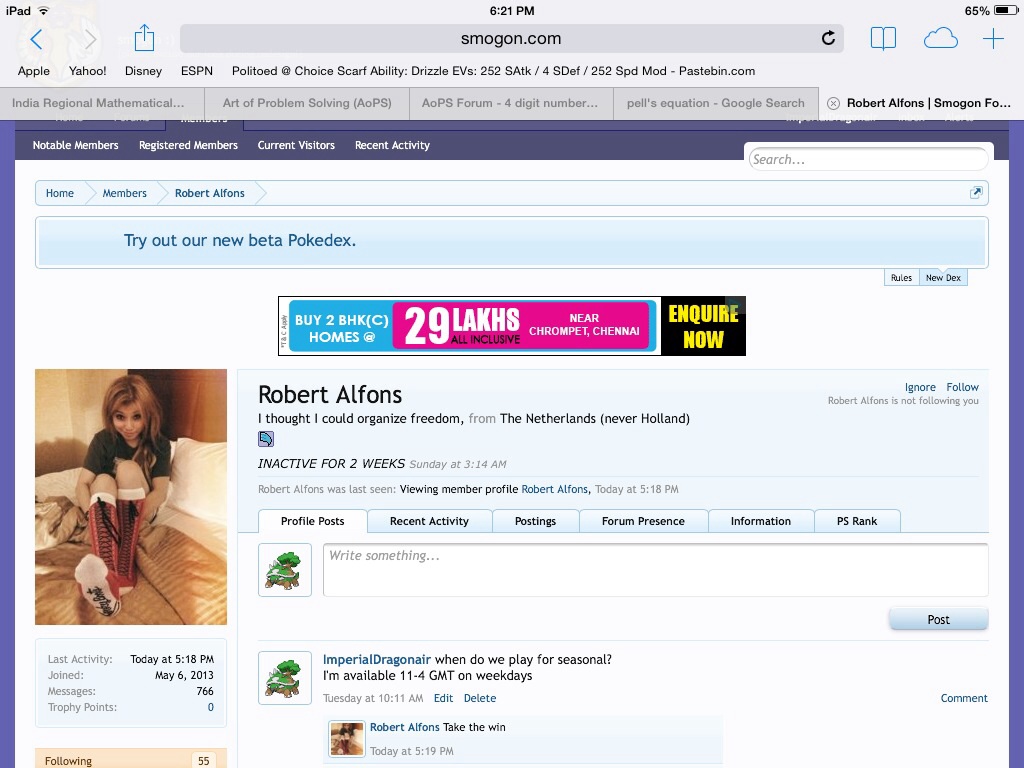The image size is (1024, 768).
Task: Reload the page with the refresh icon
Action: (828, 39)
